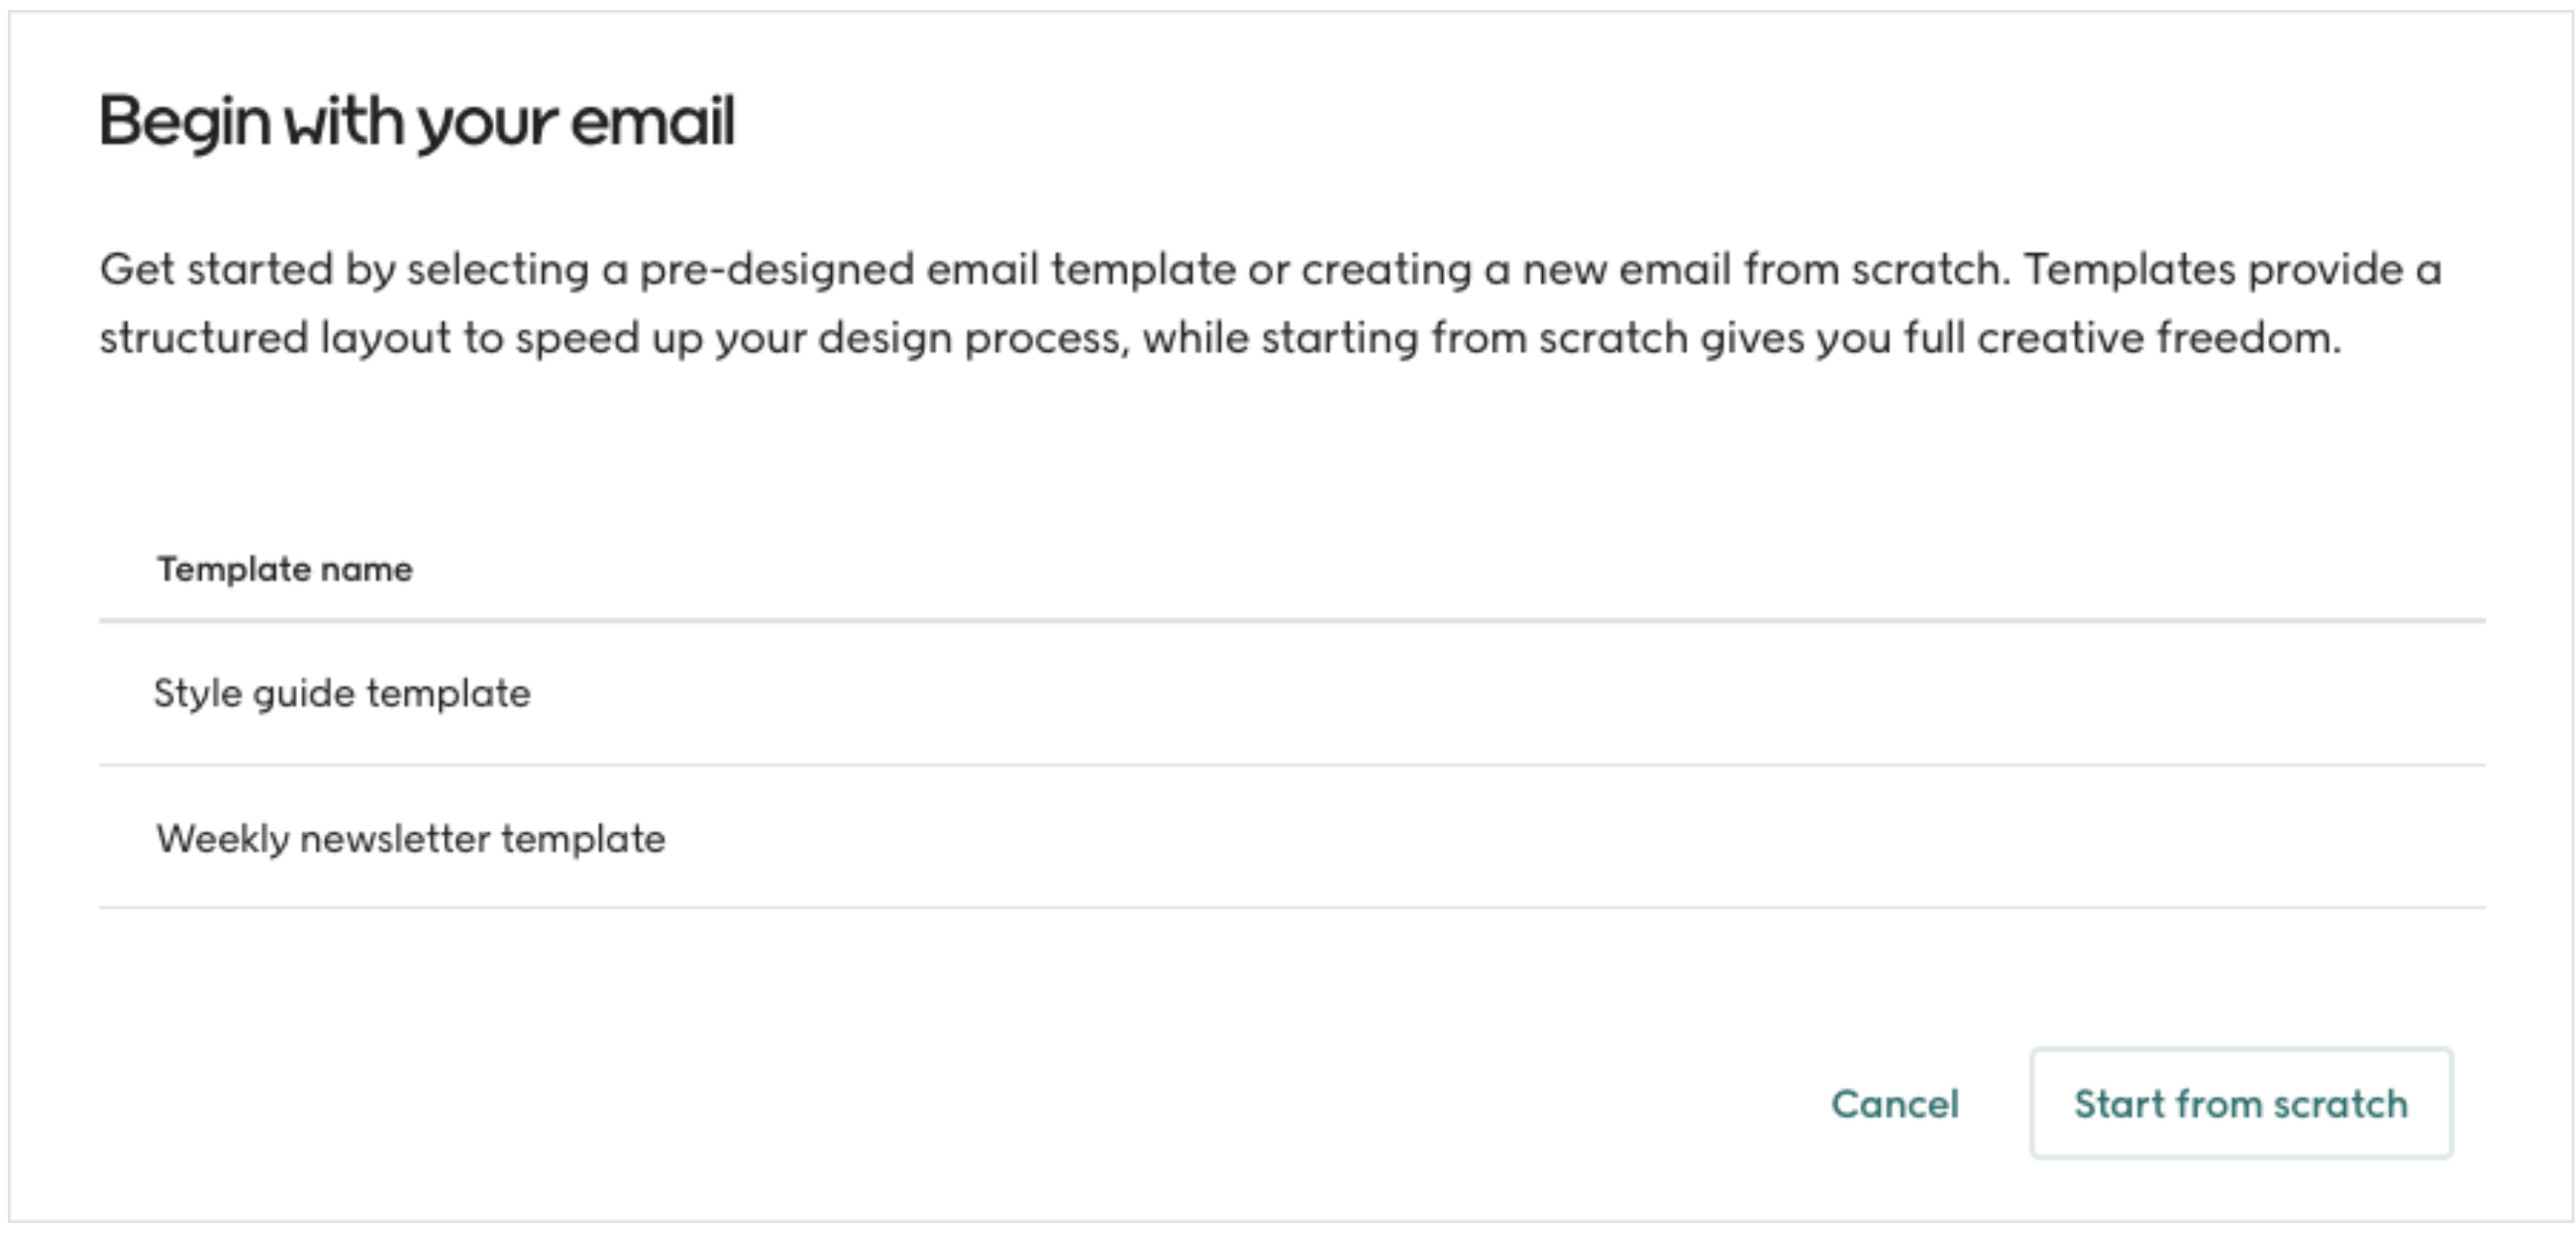The width and height of the screenshot is (2576, 1234).
Task: Pick the Weekly newsletter pre-designed template
Action: point(410,838)
